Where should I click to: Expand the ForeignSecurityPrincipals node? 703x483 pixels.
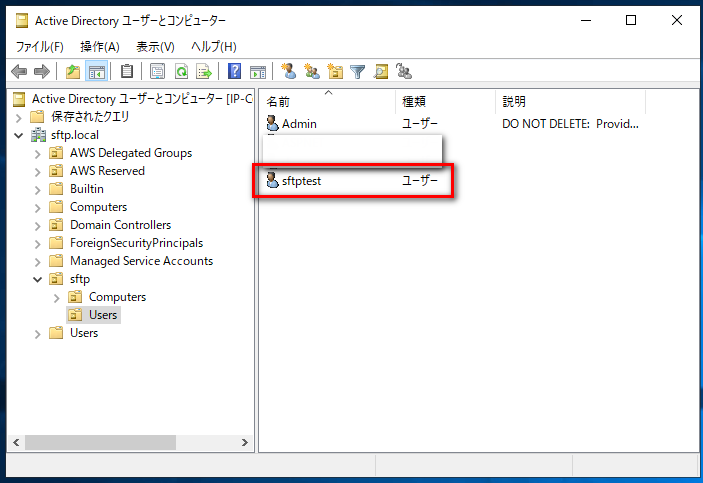[x=38, y=244]
